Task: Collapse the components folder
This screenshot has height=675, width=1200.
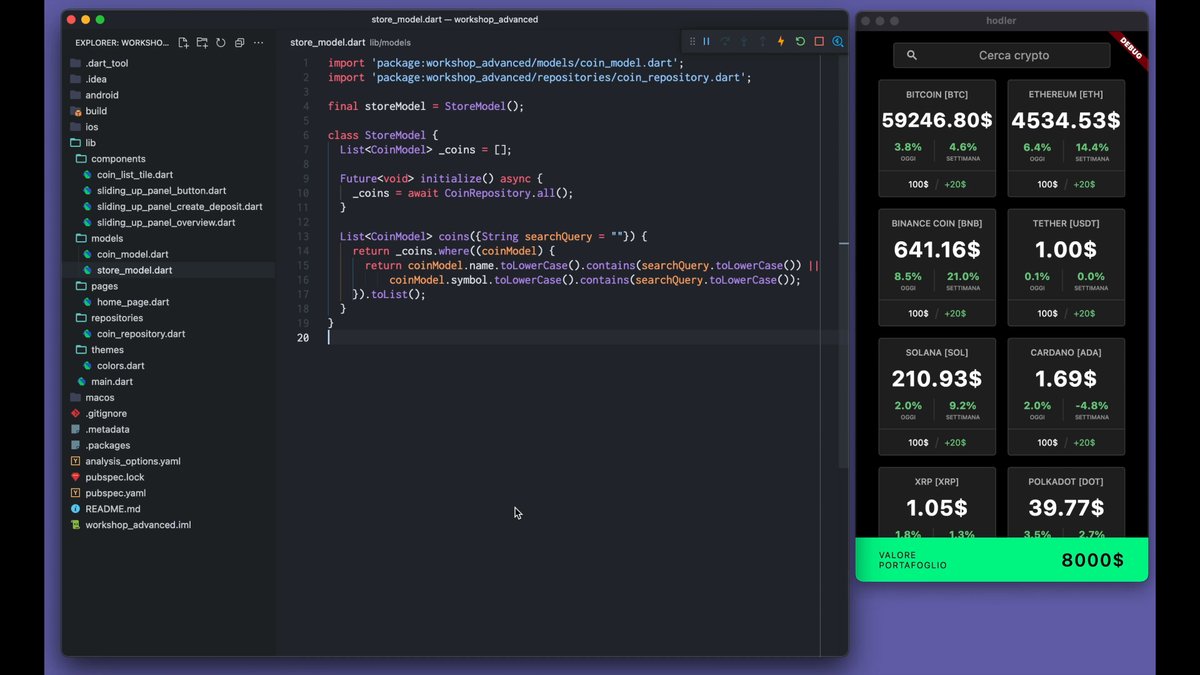Action: pyautogui.click(x=118, y=159)
